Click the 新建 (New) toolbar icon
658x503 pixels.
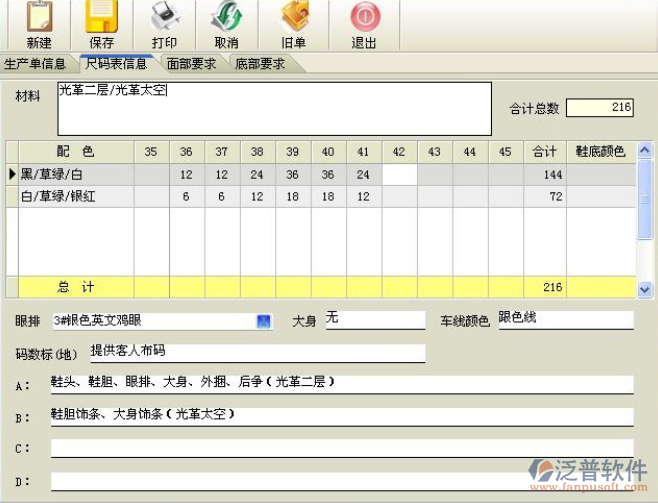point(39,18)
